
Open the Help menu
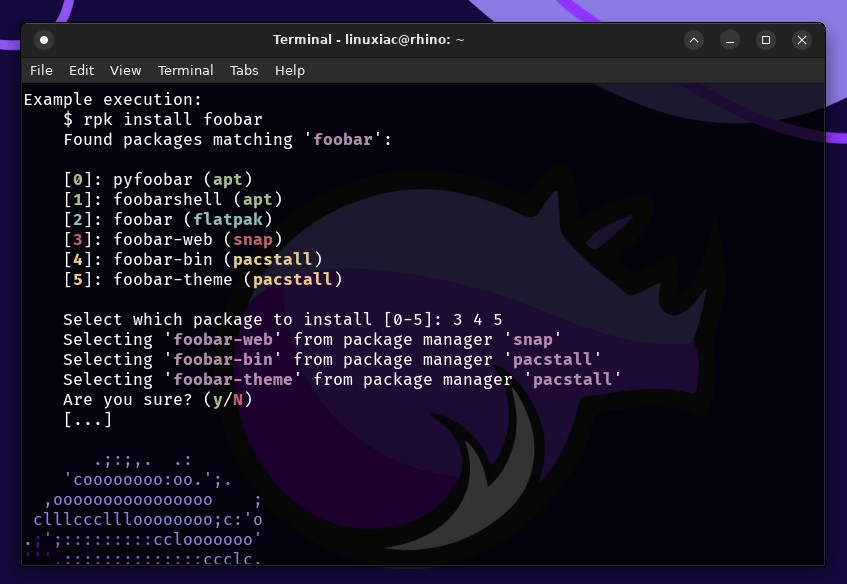coord(290,70)
